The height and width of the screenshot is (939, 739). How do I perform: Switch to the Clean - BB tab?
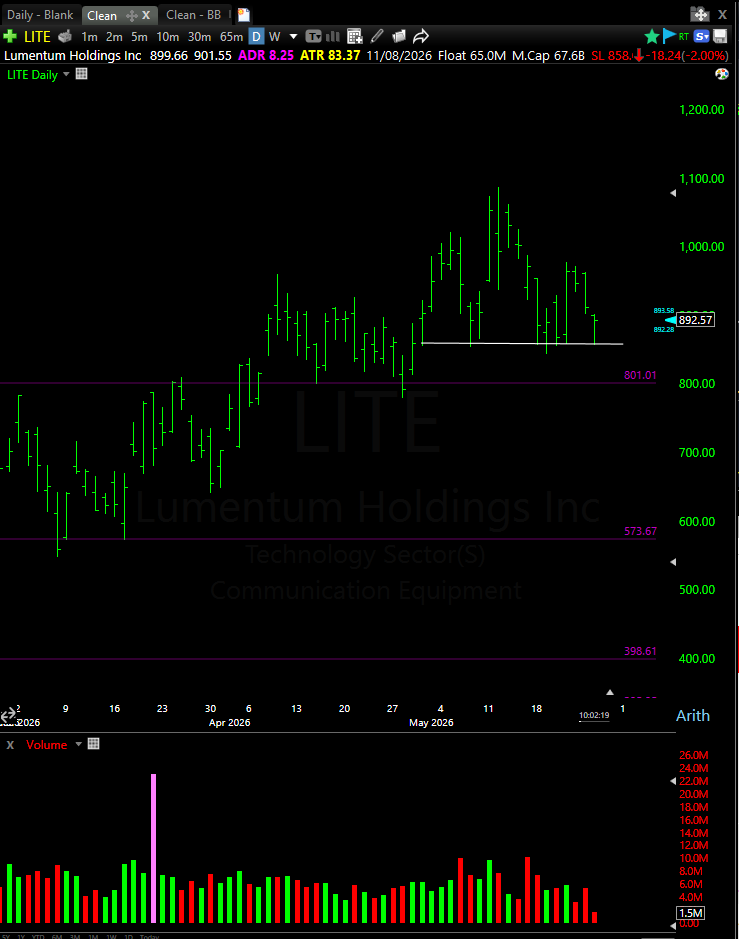coord(193,15)
